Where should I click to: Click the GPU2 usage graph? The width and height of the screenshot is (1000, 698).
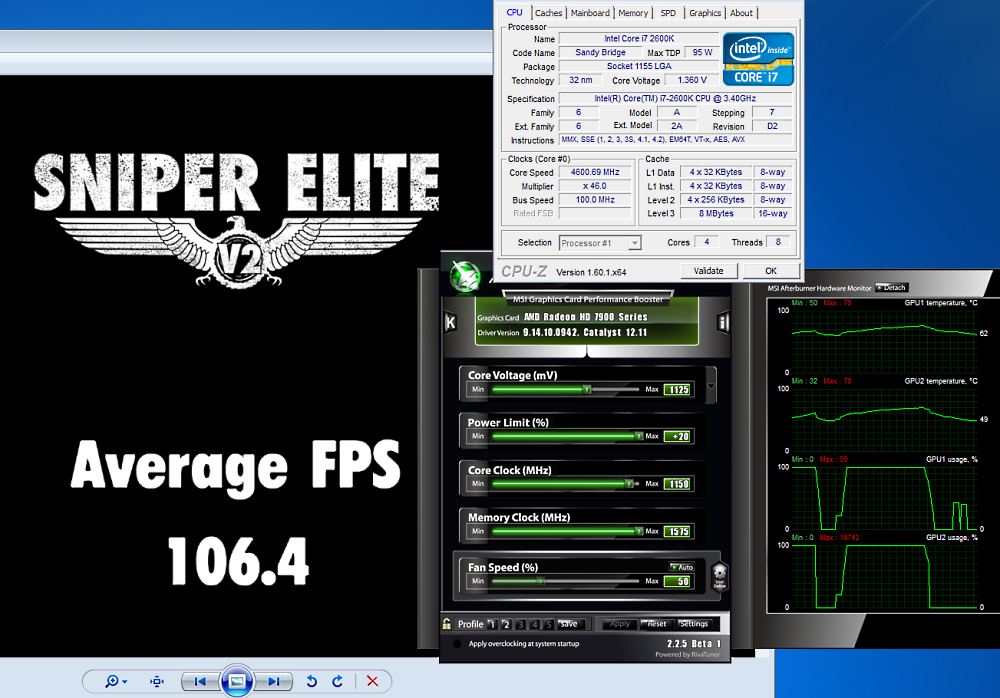884,576
